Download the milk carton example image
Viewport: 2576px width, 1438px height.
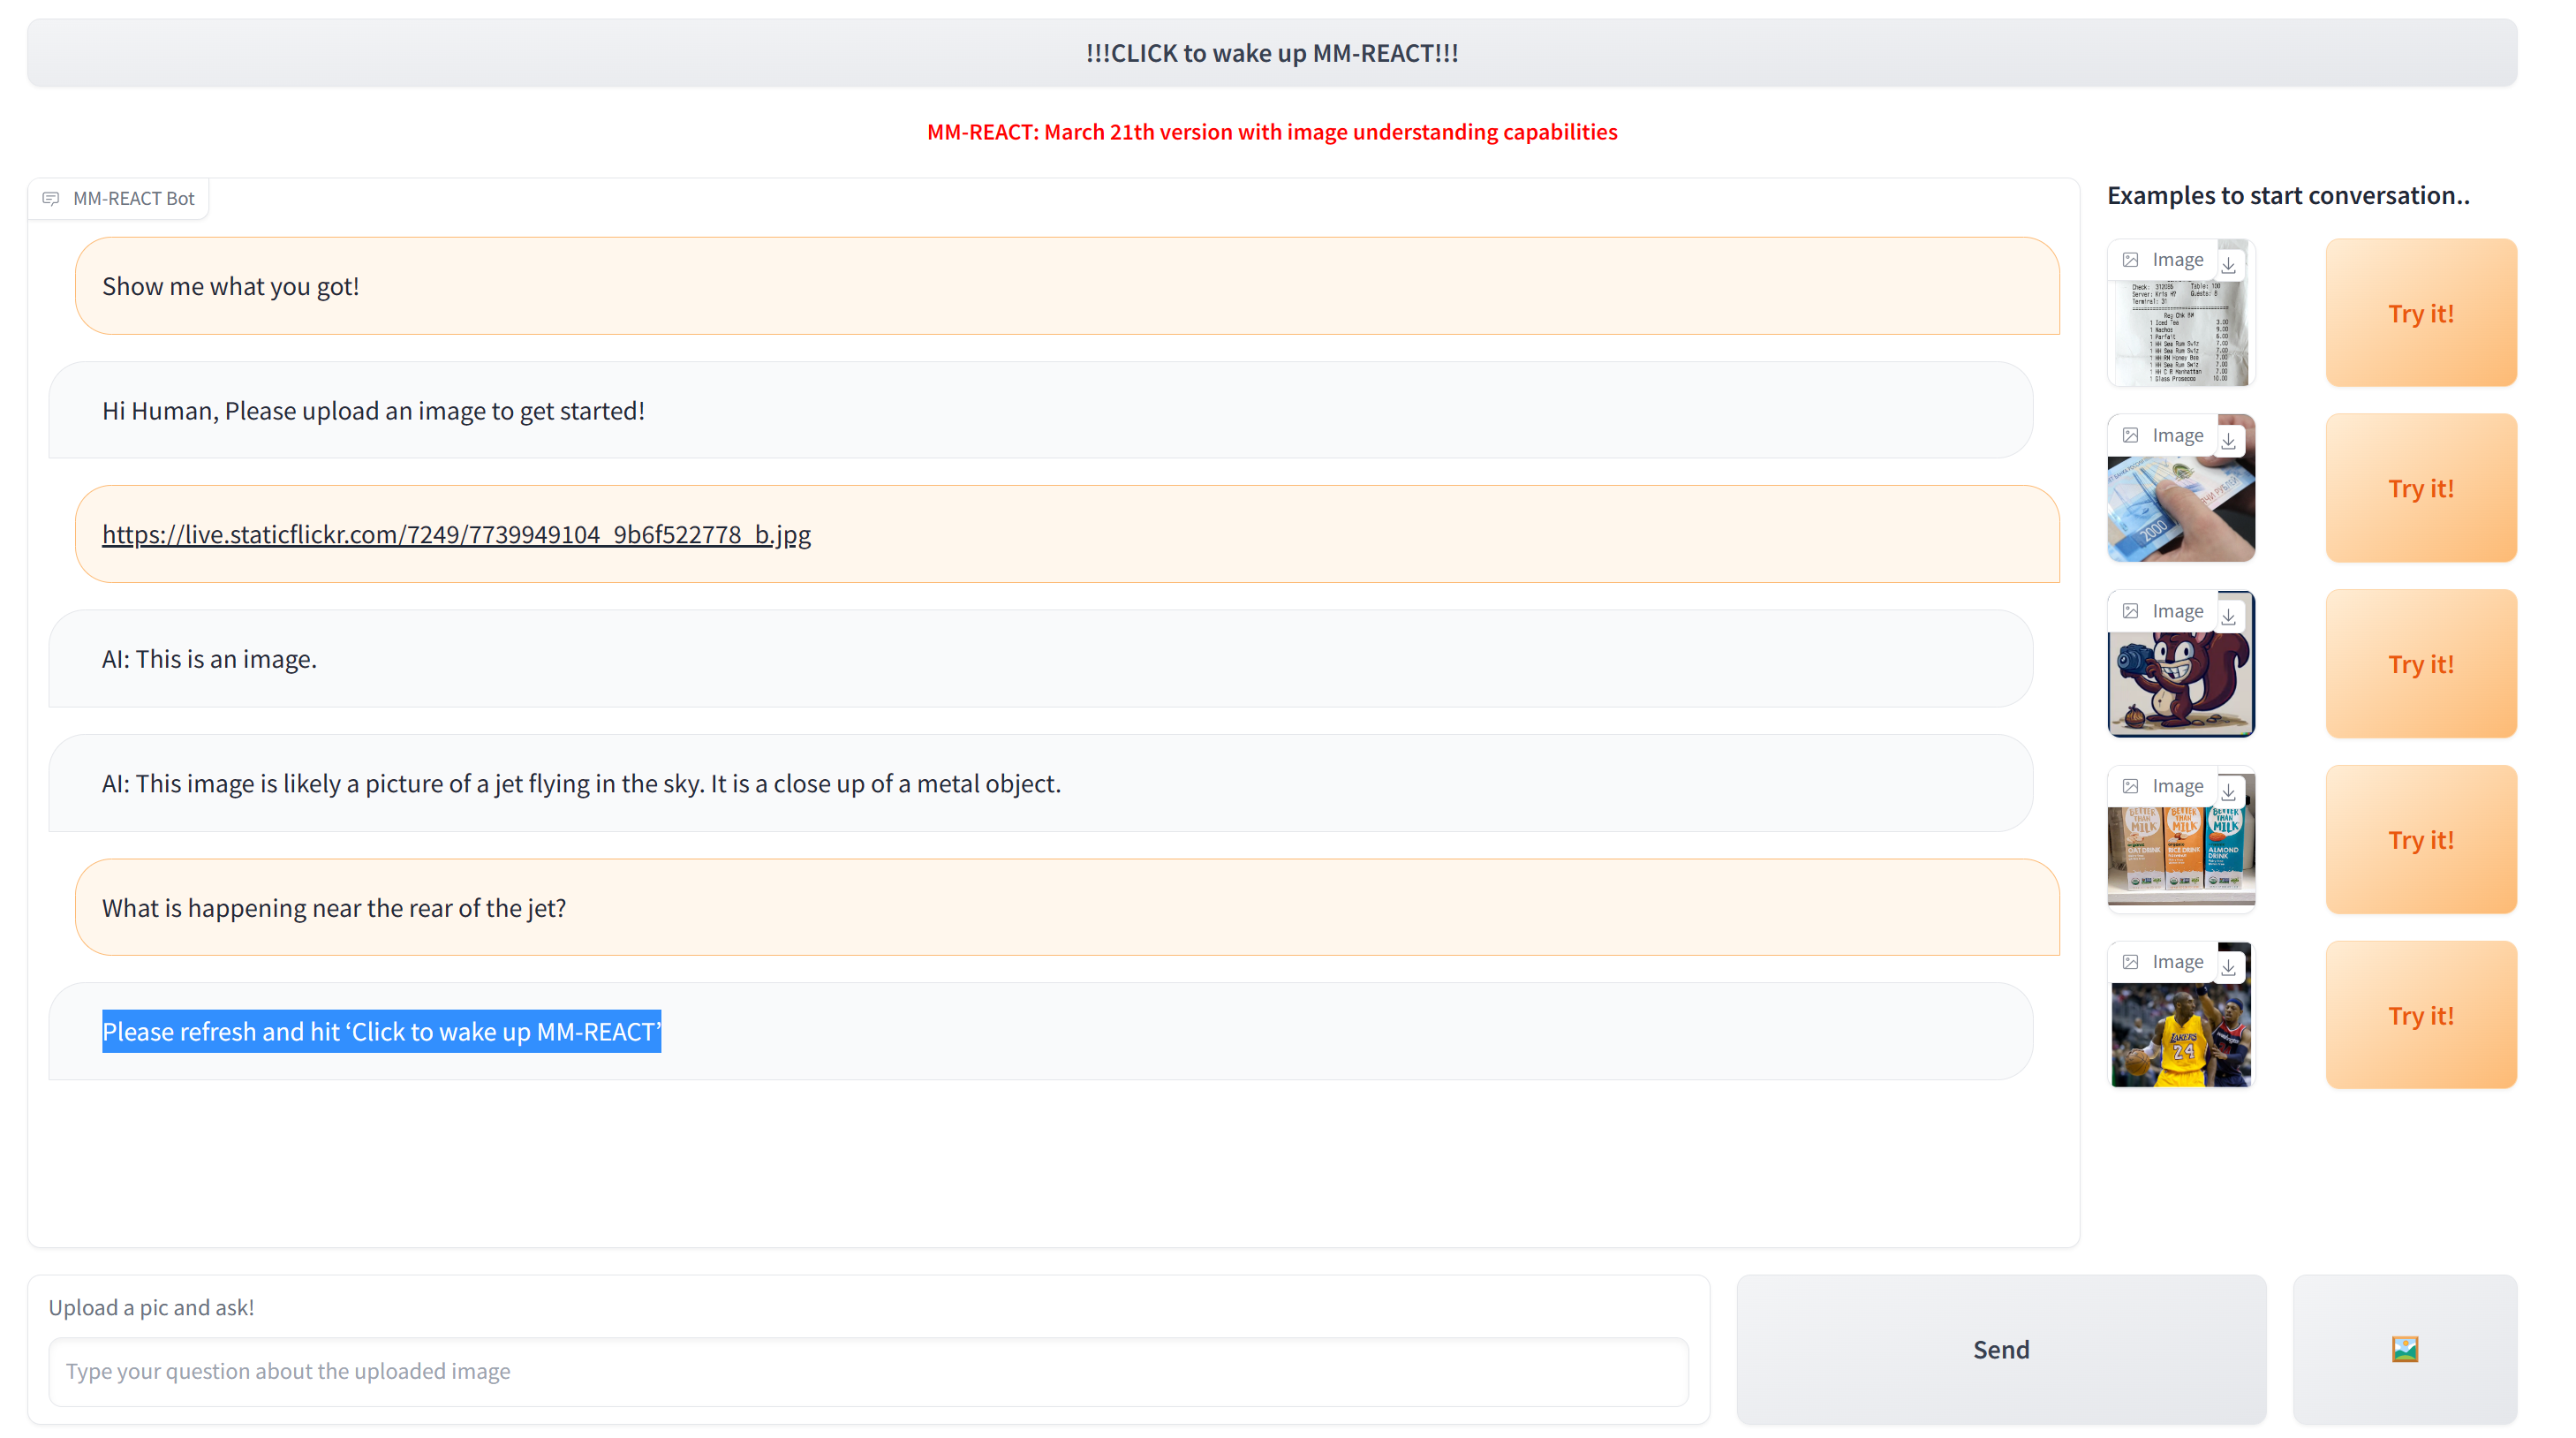[x=2229, y=792]
